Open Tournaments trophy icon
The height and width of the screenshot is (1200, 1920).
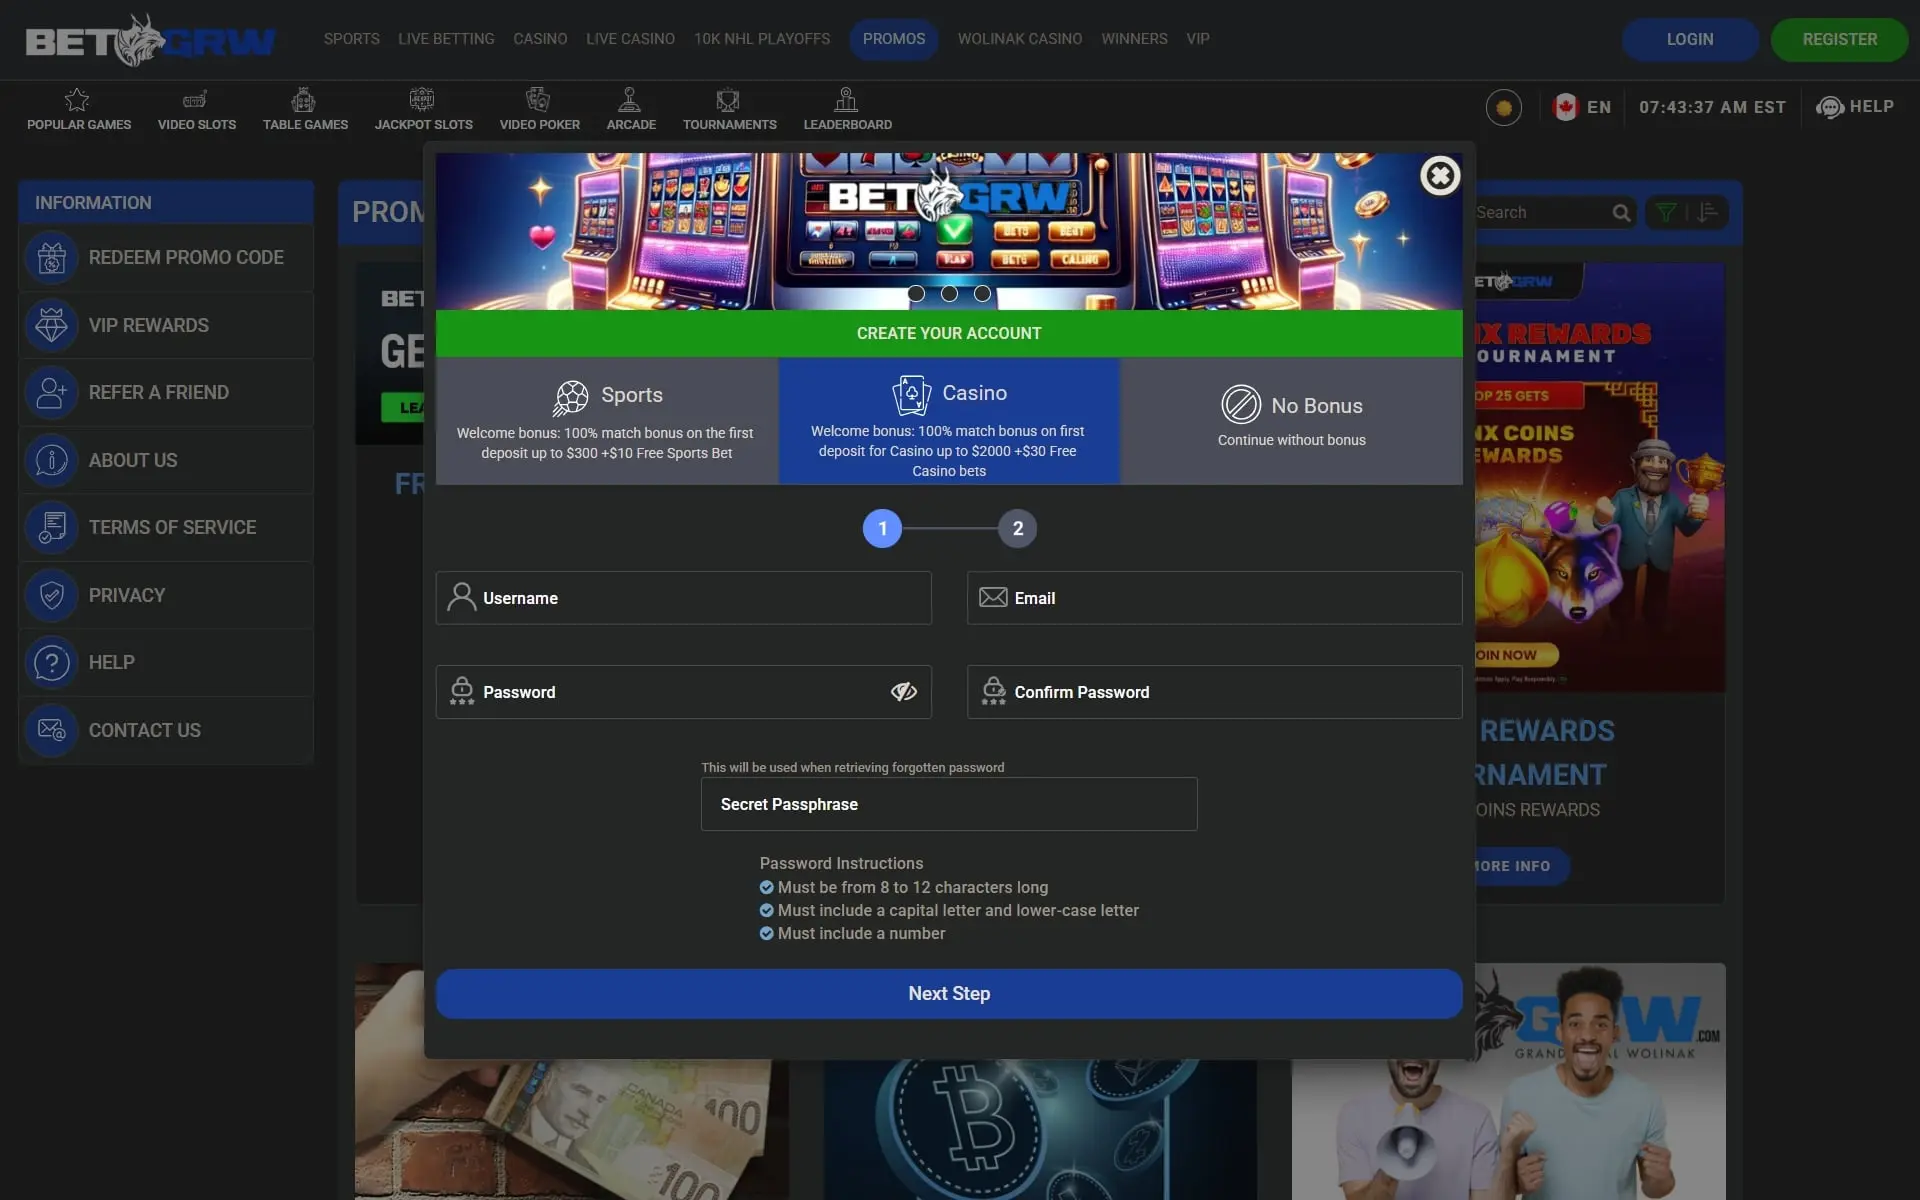coord(728,100)
